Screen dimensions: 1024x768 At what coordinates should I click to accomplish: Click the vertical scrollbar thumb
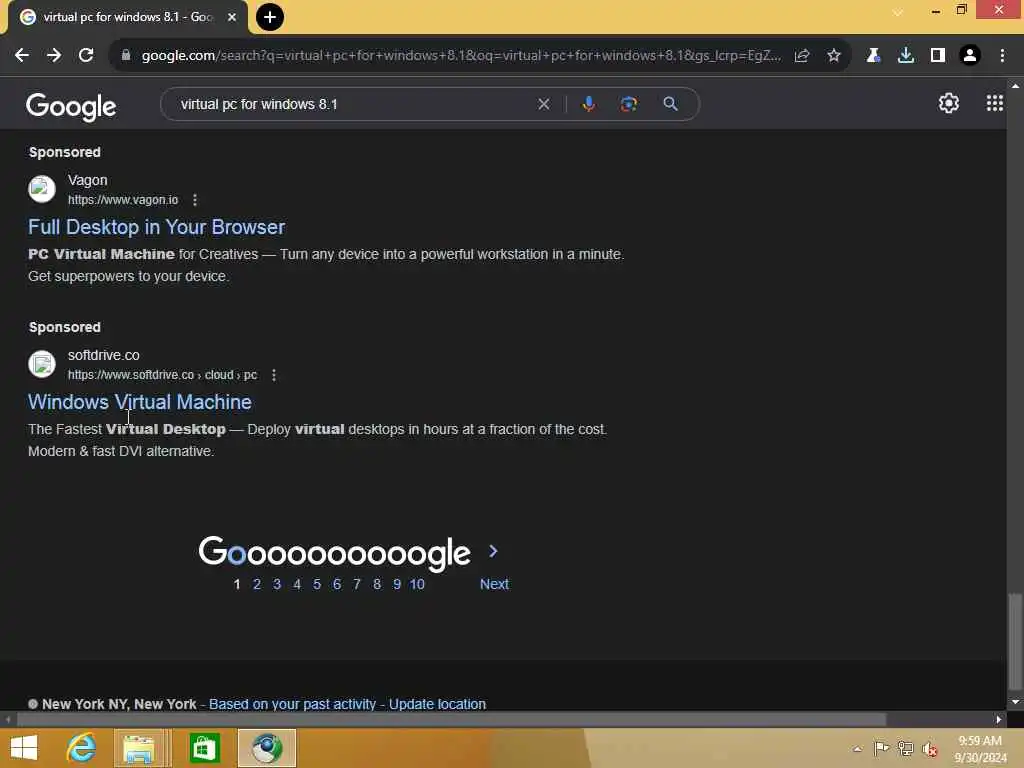coord(1015,641)
